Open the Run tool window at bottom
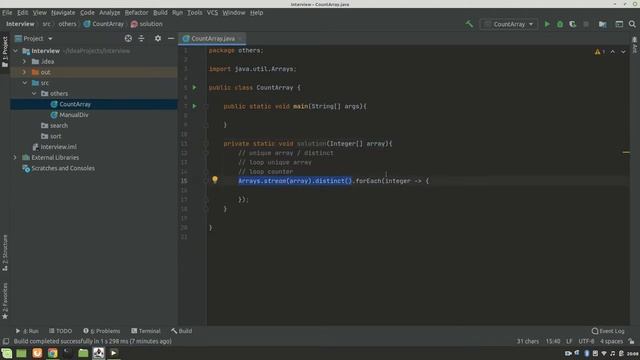The height and width of the screenshot is (360, 640). pyautogui.click(x=27, y=331)
